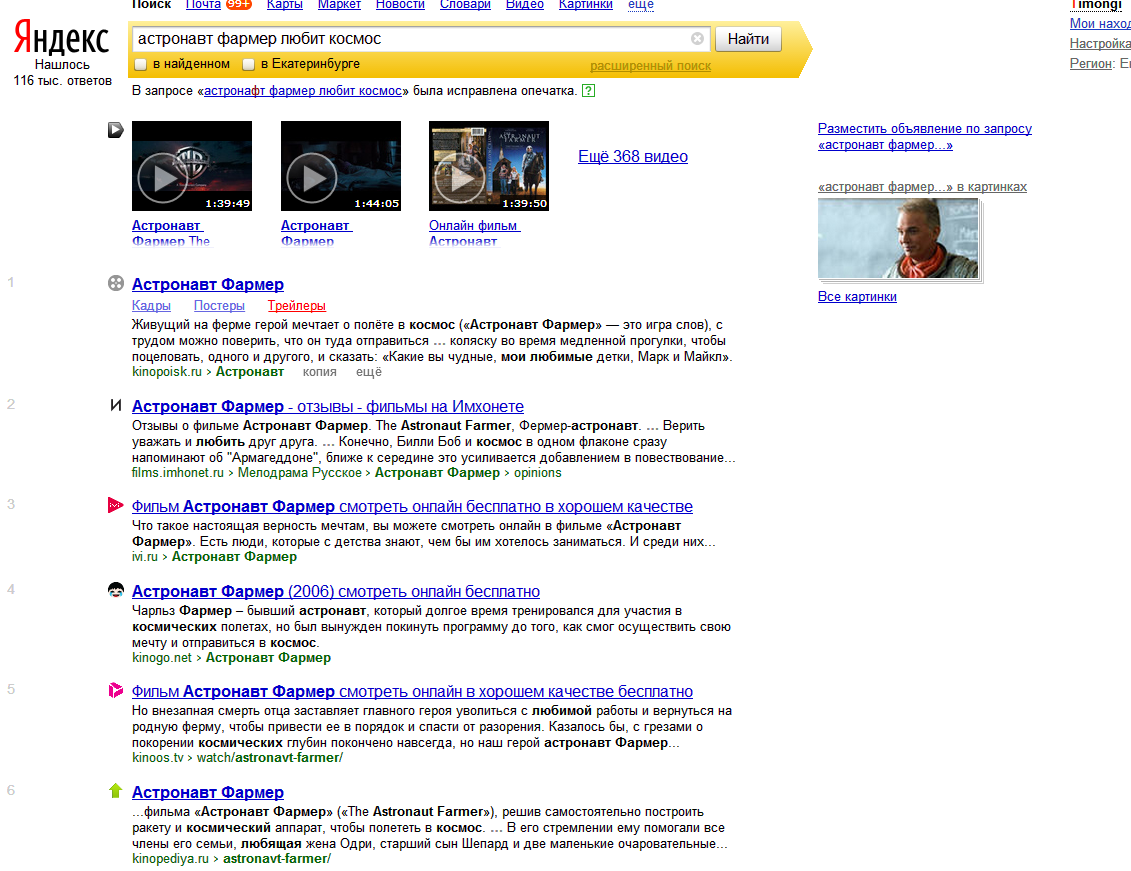Click 'opinions' breadcrumb in result 2
The image size is (1131, 871).
(x=537, y=473)
